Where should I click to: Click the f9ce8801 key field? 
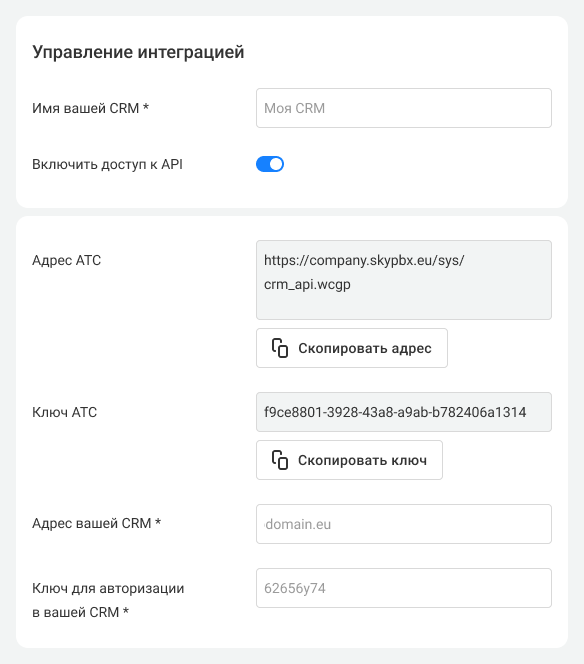click(404, 412)
